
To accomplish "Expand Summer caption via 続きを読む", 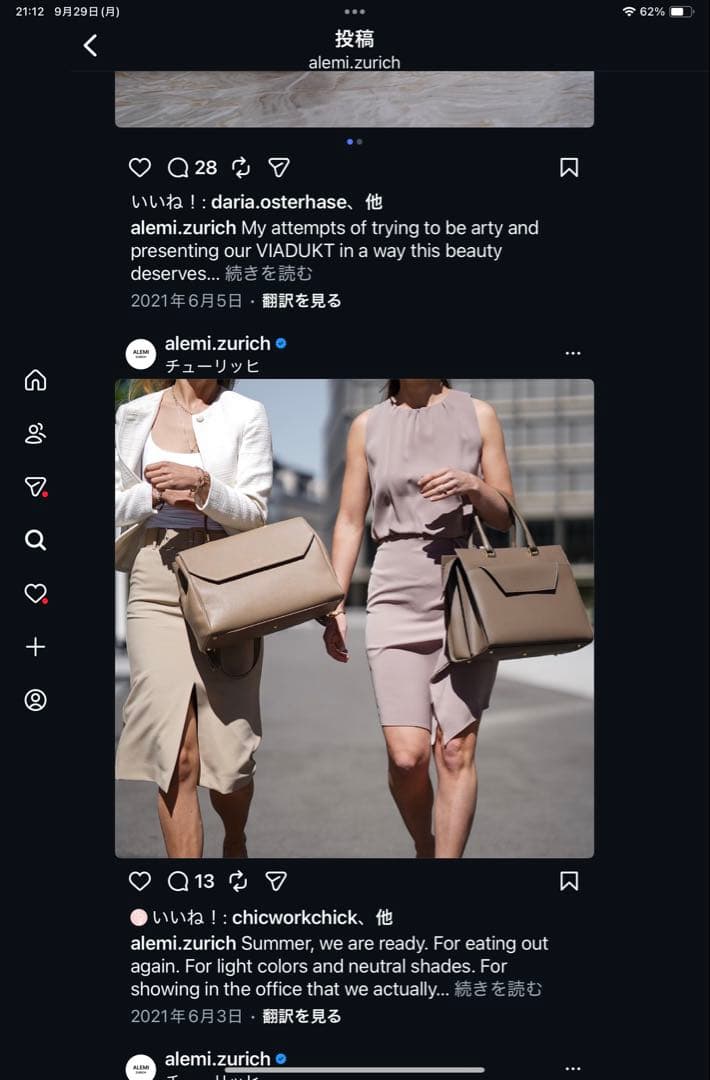I will (x=498, y=989).
